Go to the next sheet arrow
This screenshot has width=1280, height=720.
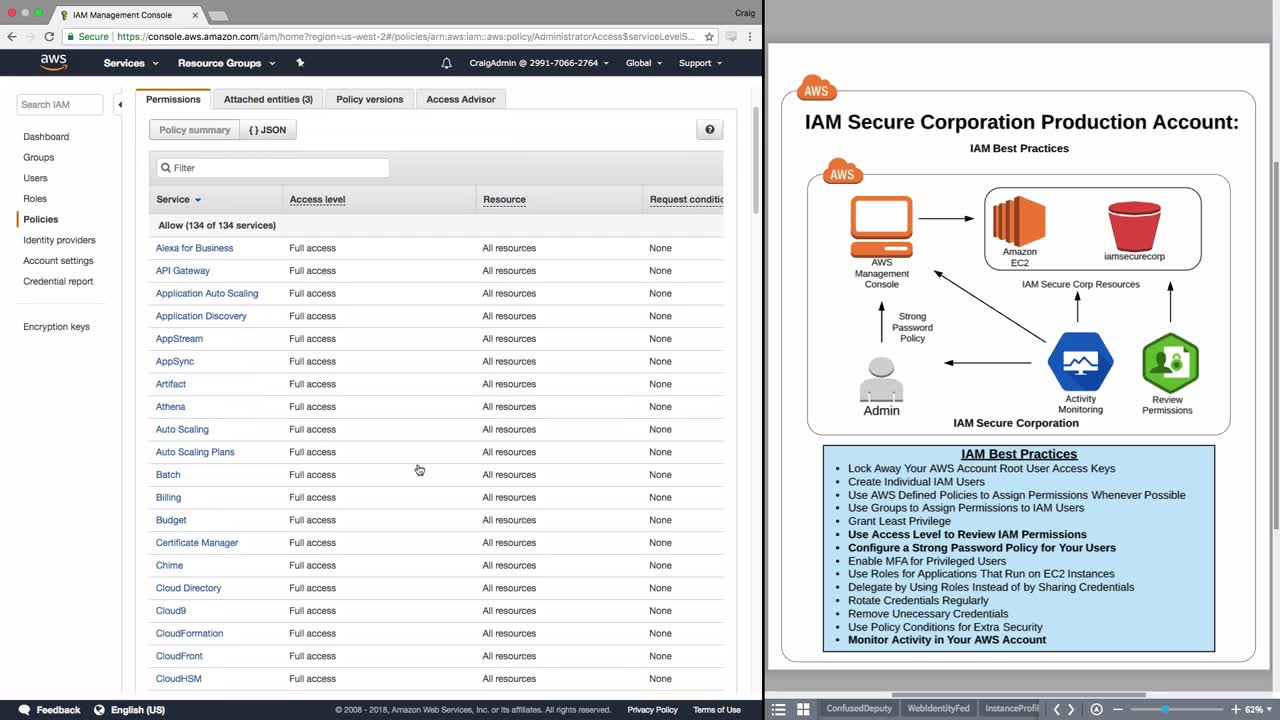(1071, 709)
